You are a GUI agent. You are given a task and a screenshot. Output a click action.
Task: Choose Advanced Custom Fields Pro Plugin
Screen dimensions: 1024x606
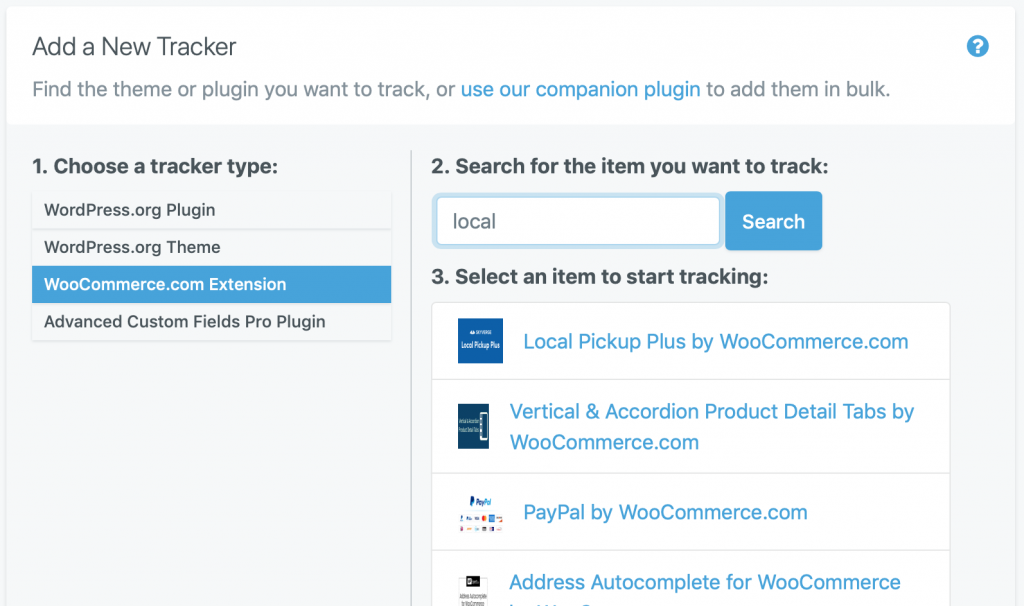coord(212,322)
